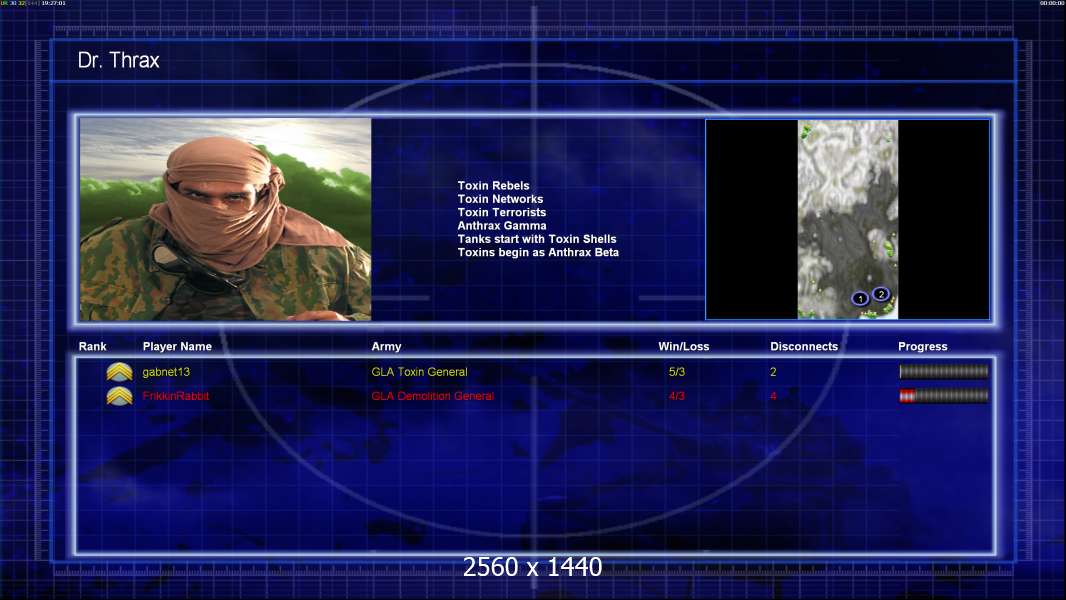Click the Anthrax Gamma line

502,226
